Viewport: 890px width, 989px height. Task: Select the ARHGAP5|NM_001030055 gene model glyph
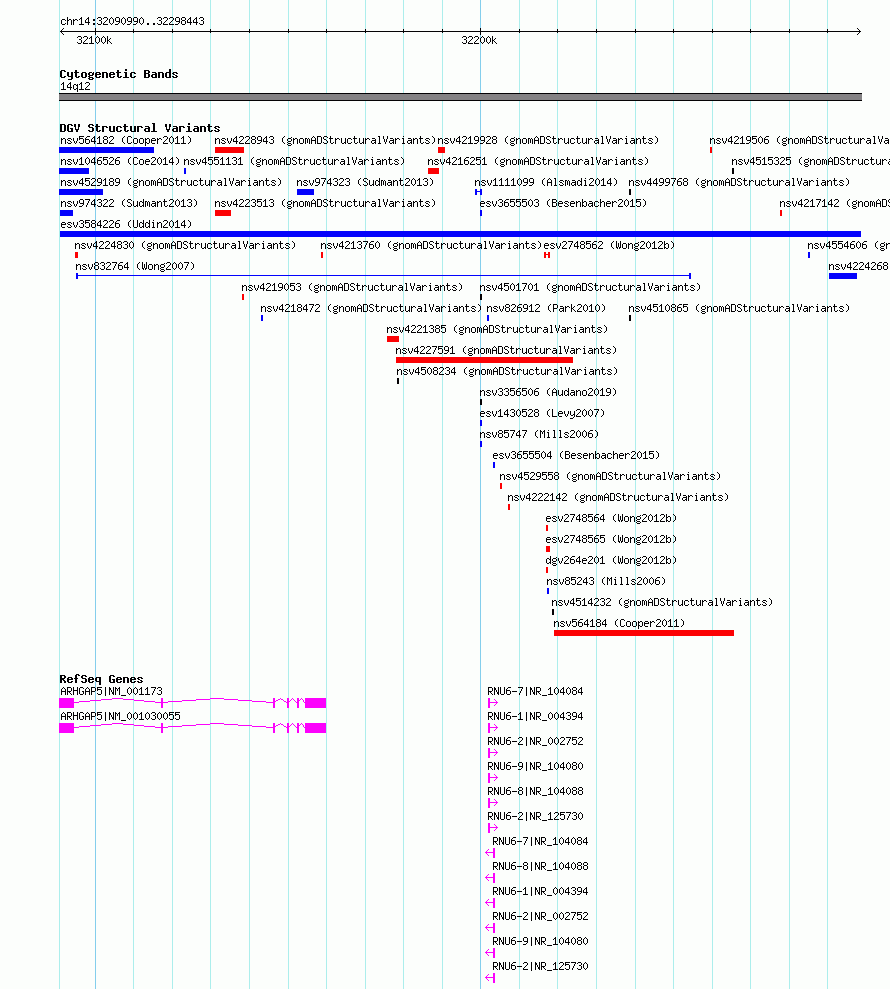(193, 728)
